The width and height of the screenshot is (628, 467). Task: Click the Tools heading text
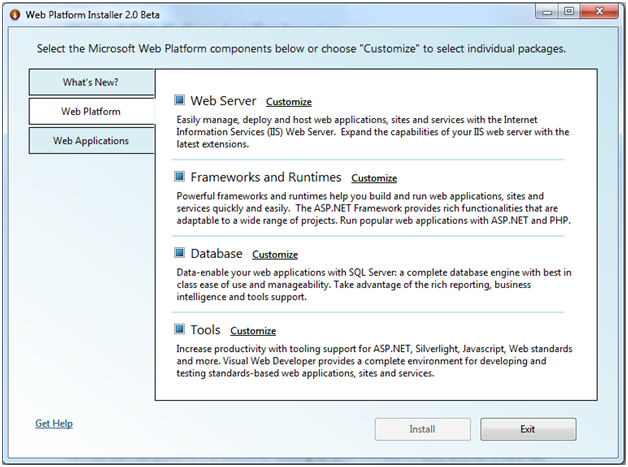(205, 330)
